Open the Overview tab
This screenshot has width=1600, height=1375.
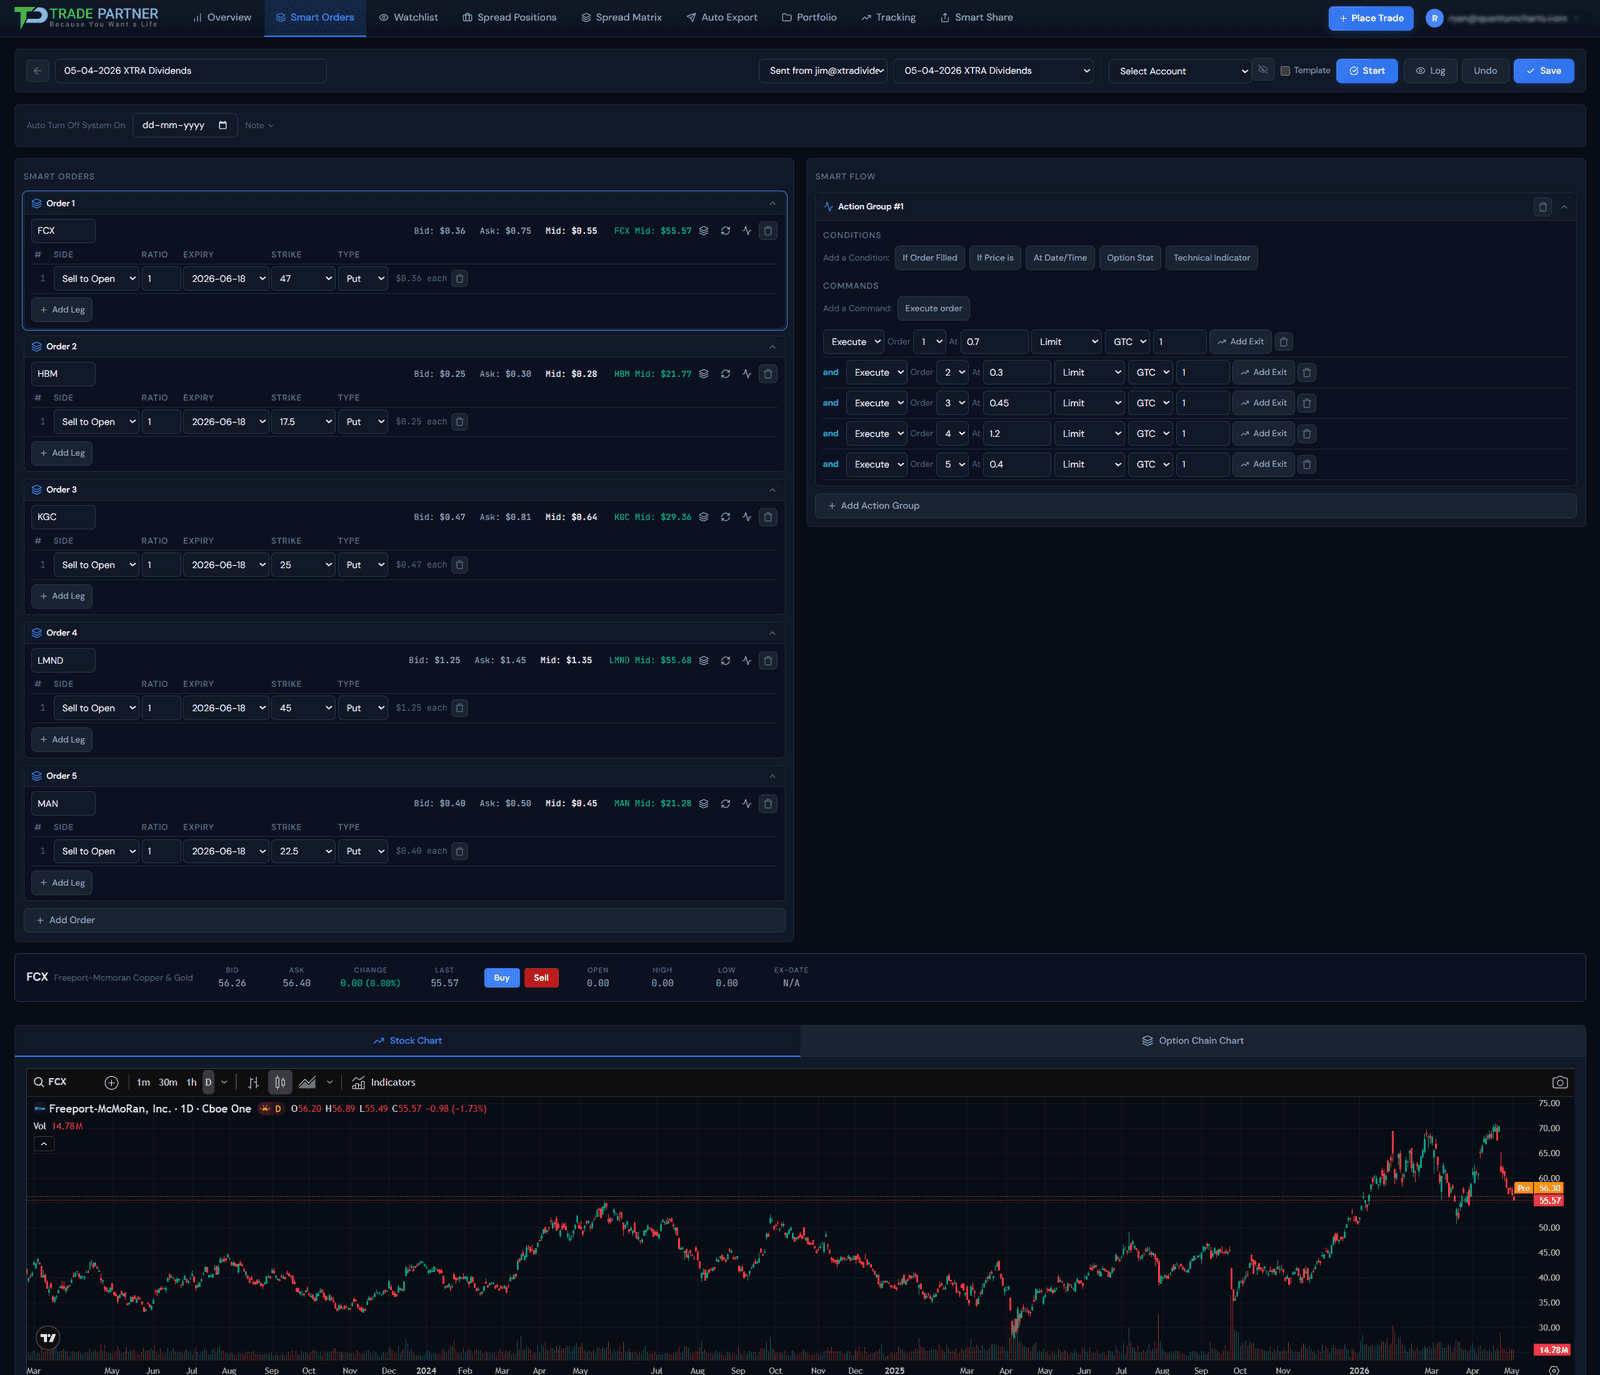[x=222, y=18]
